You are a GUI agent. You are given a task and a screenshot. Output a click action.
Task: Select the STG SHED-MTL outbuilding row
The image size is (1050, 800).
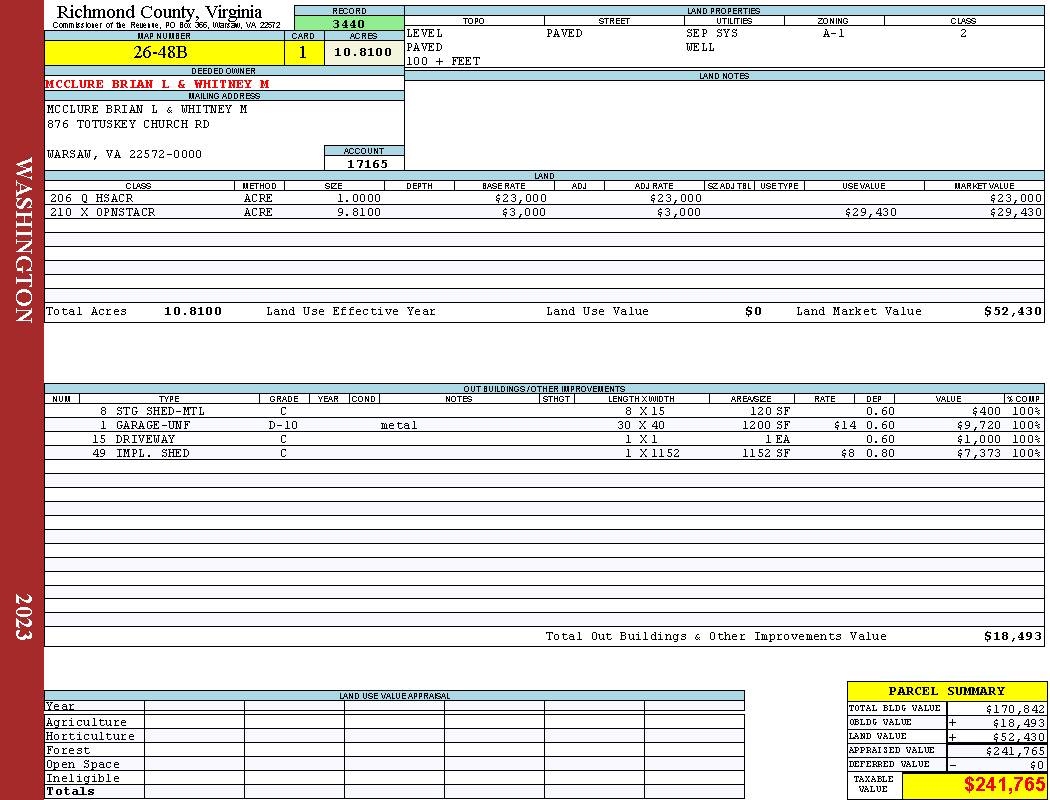click(544, 411)
